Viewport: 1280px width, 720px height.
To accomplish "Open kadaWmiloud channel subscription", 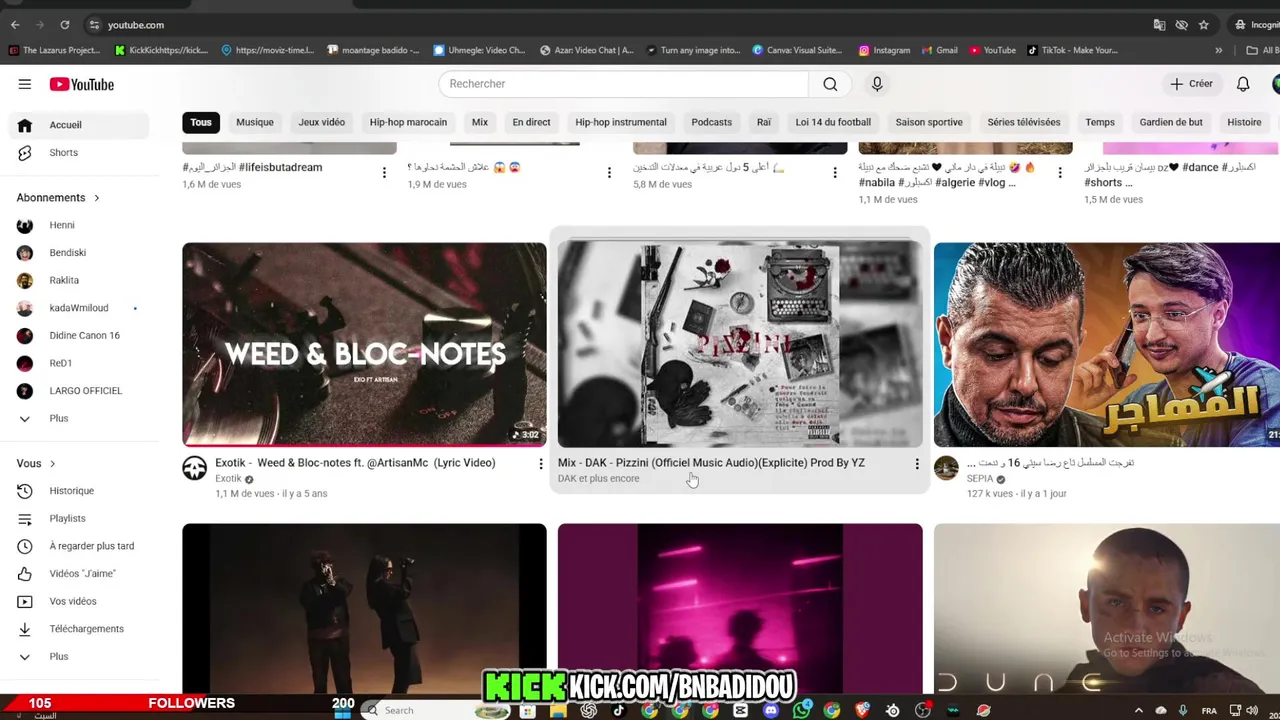I will [79, 308].
